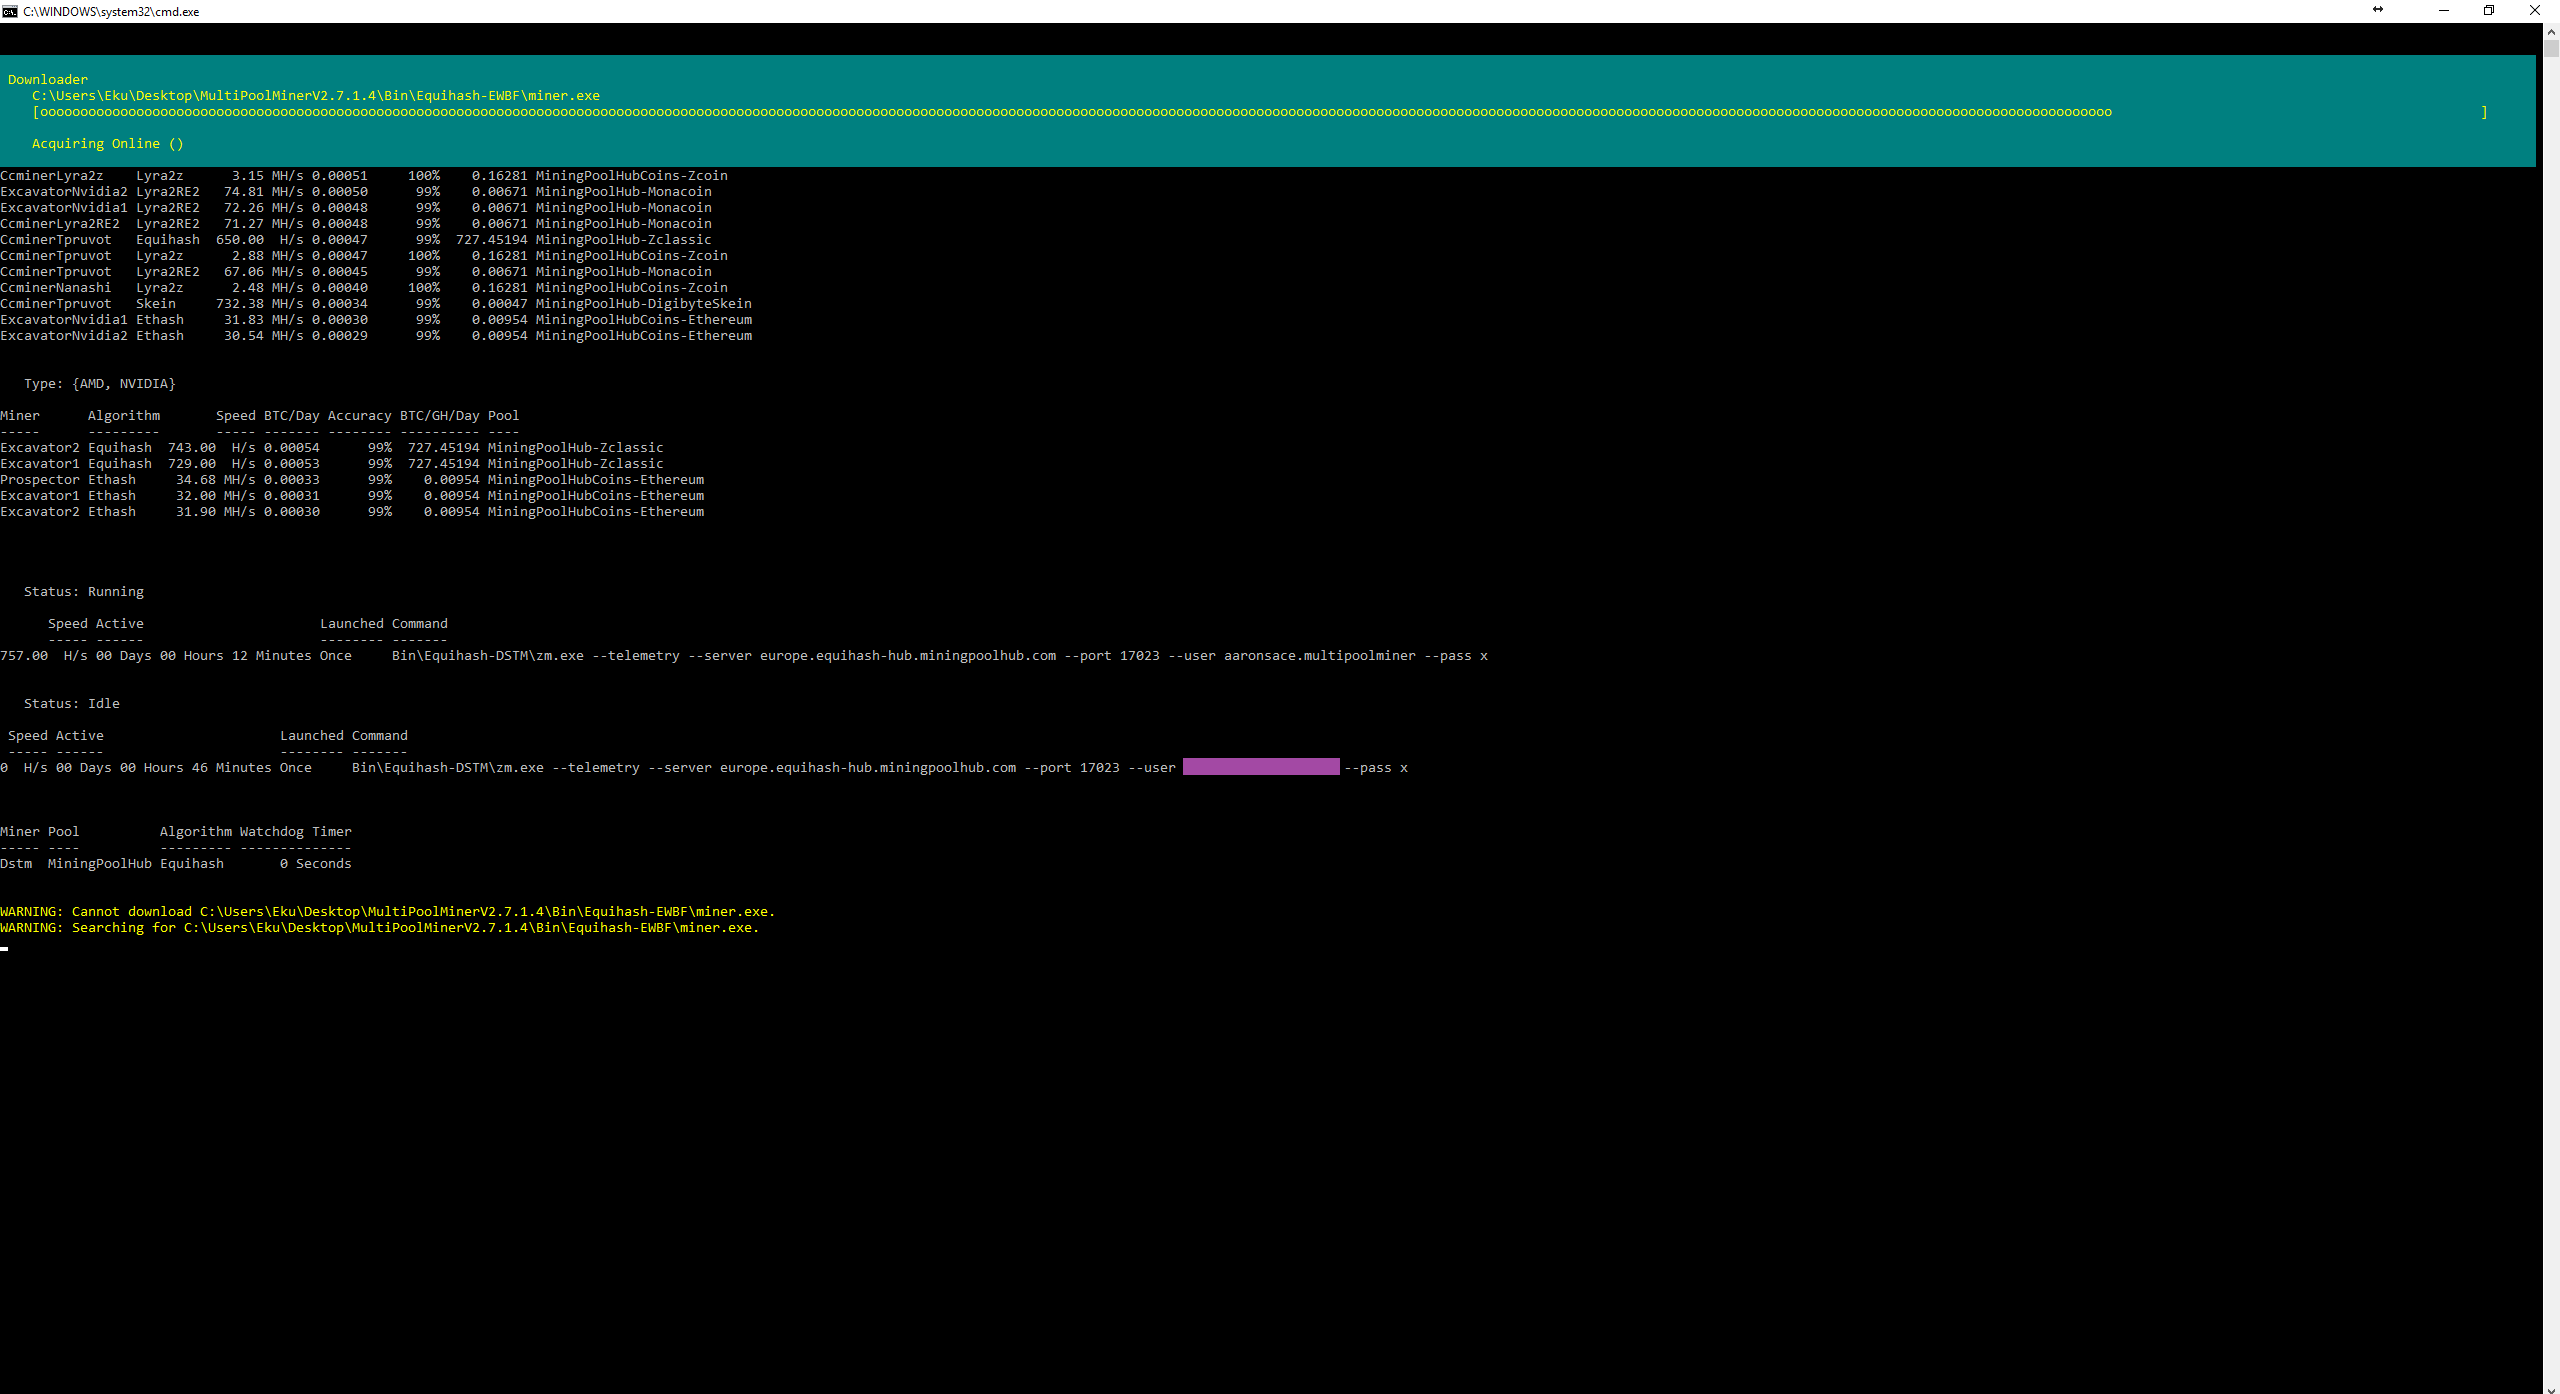2560x1394 pixels.
Task: Click the WARNING: Cannot download line
Action: click(387, 912)
